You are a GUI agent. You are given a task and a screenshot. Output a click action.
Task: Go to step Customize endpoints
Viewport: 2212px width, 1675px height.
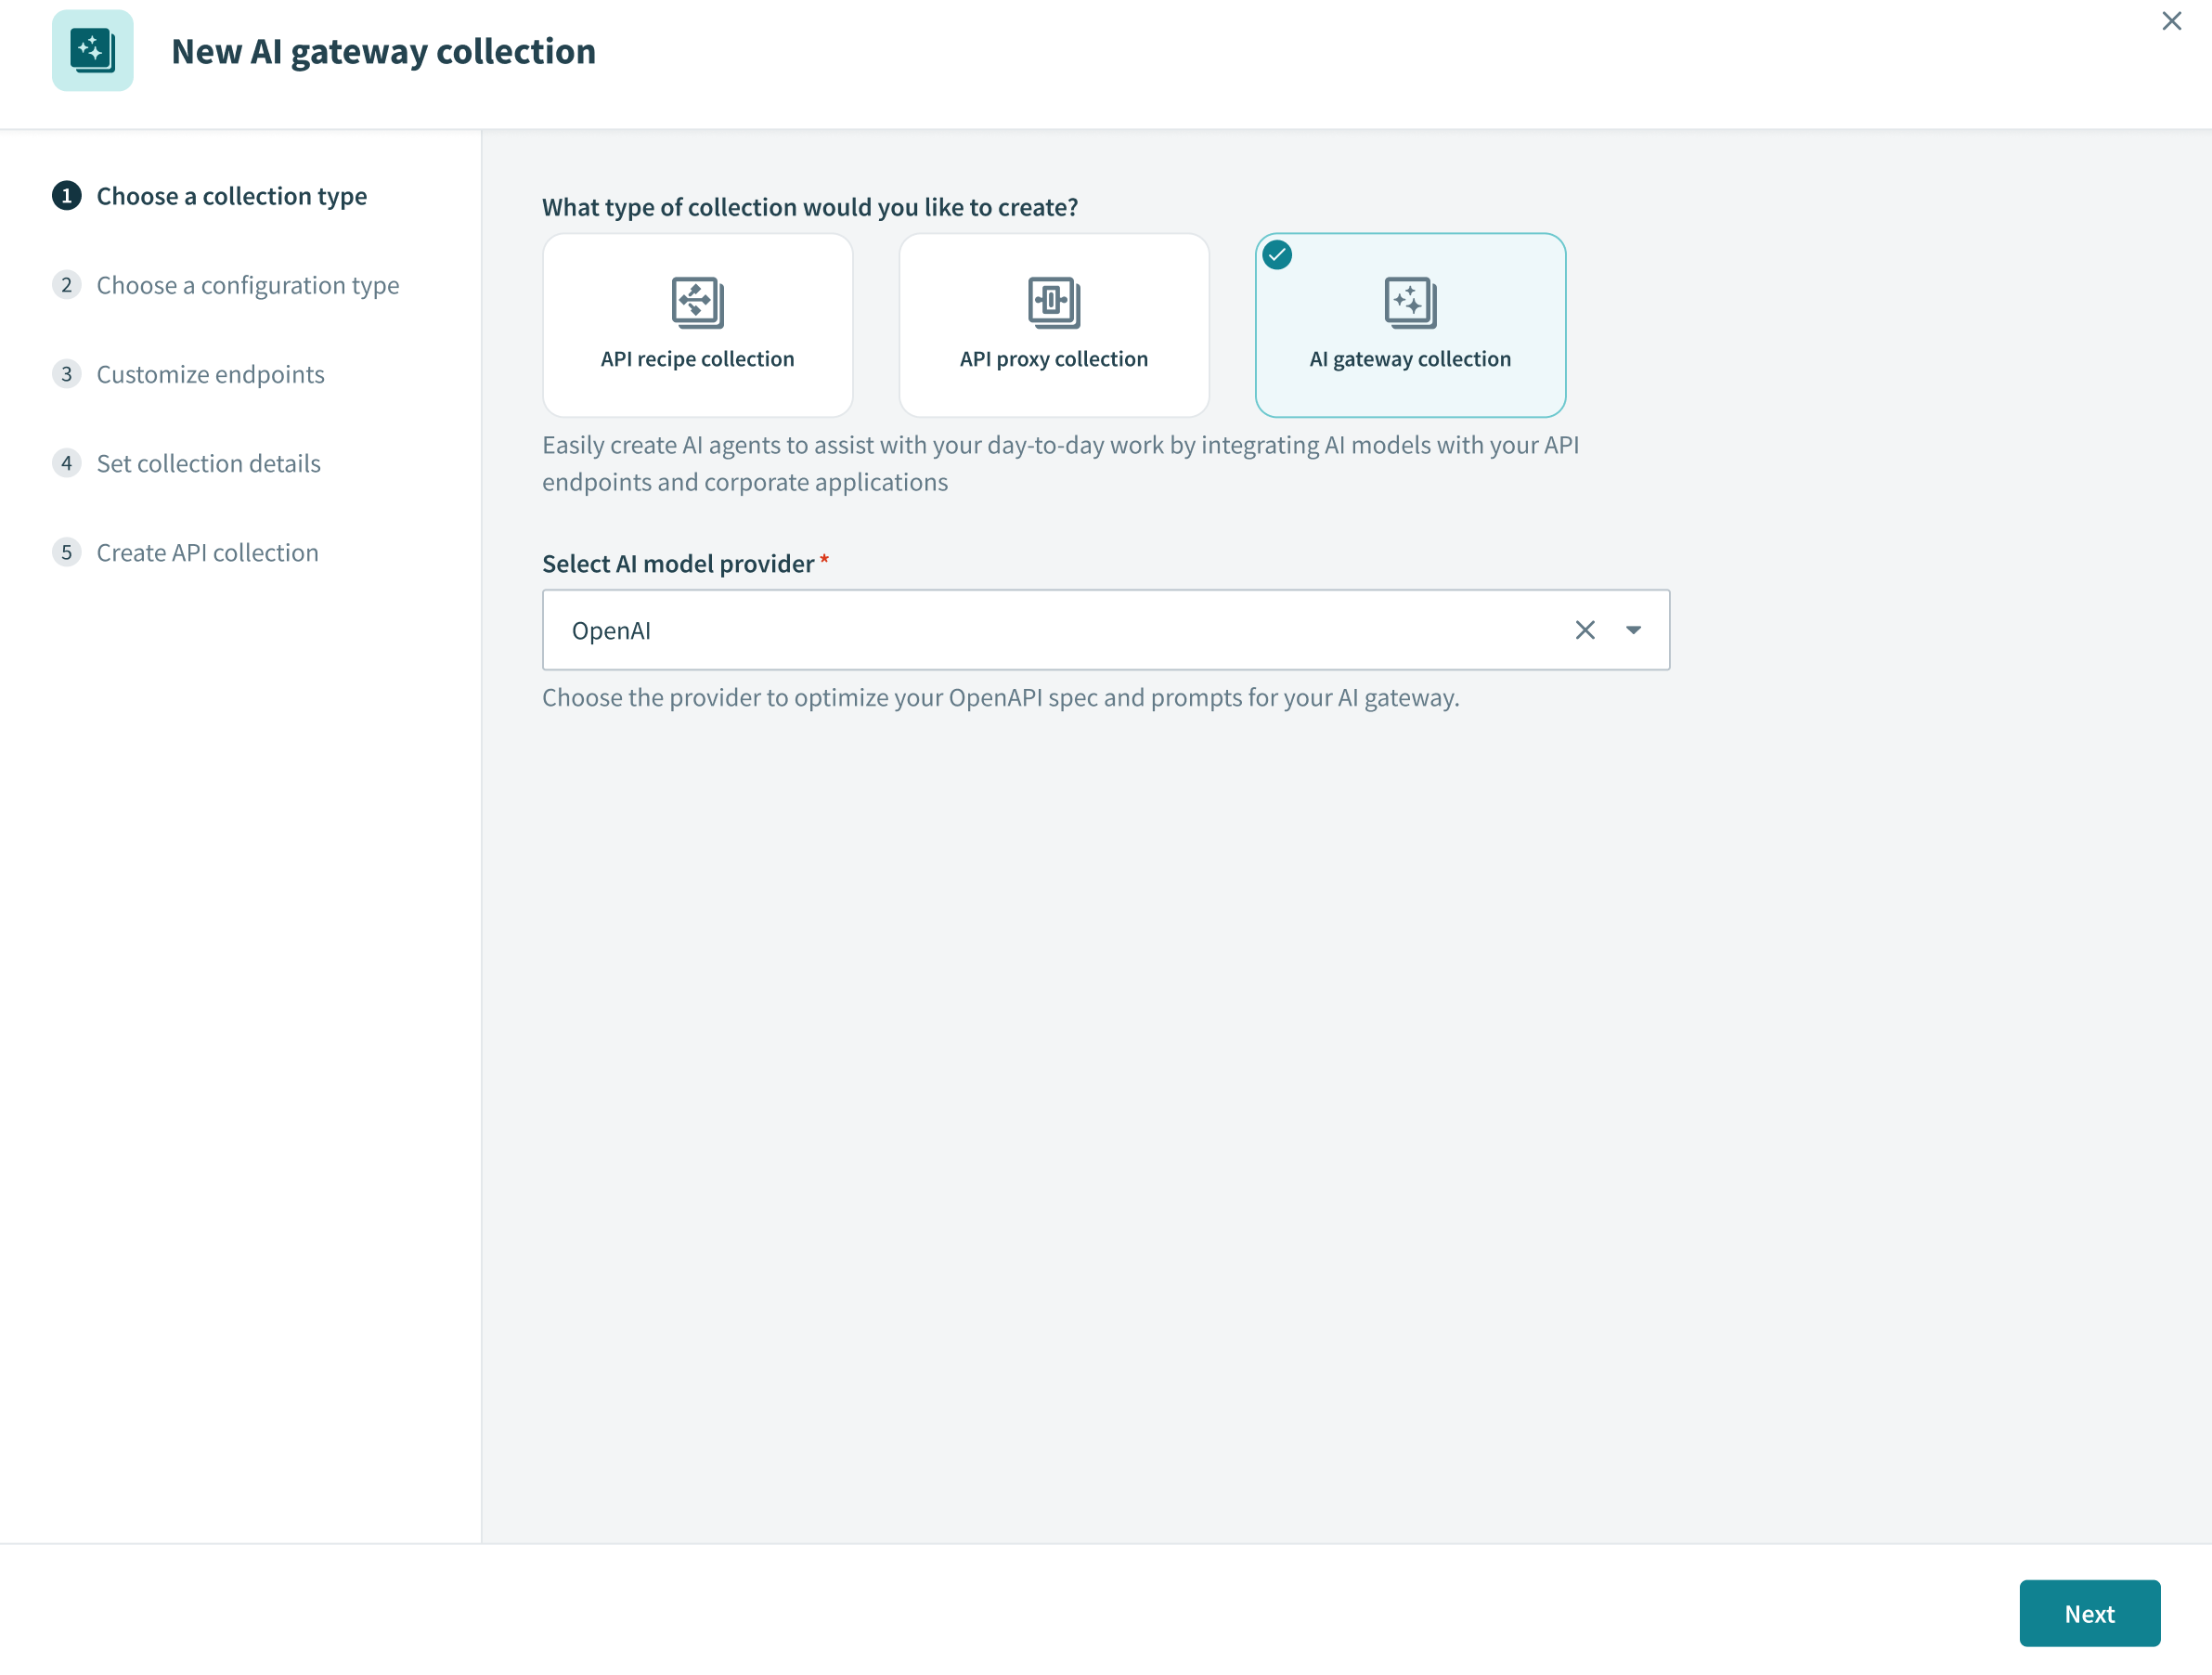click(188, 374)
